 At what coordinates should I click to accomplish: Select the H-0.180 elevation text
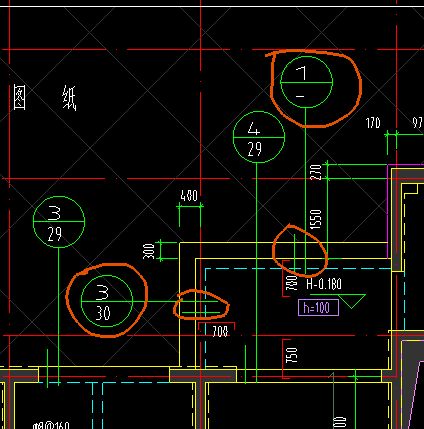[x=324, y=284]
